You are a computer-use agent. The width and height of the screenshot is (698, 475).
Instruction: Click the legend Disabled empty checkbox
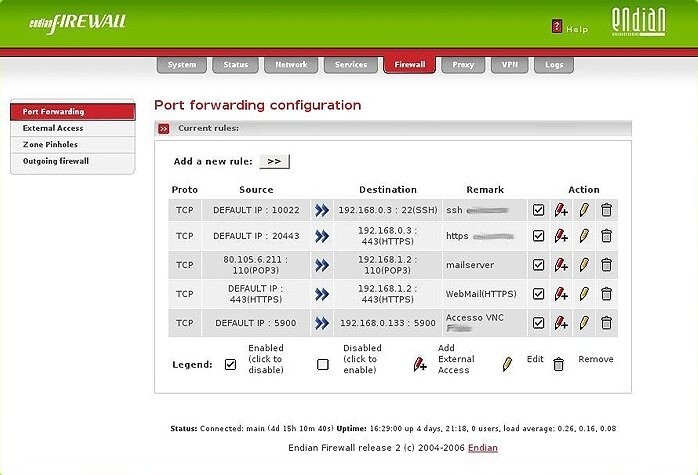[323, 365]
